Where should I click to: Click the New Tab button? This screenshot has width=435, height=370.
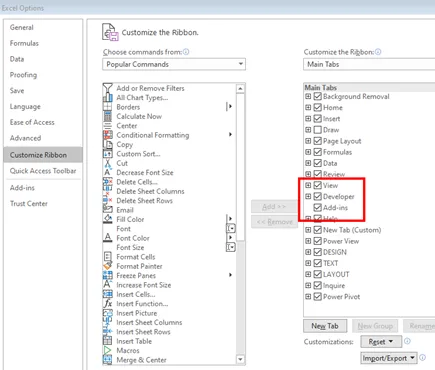(x=325, y=326)
